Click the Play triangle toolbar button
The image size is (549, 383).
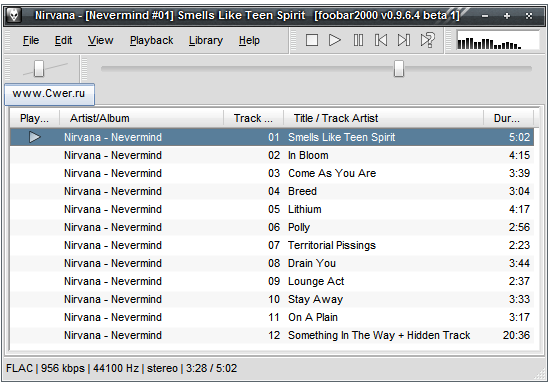(x=335, y=40)
